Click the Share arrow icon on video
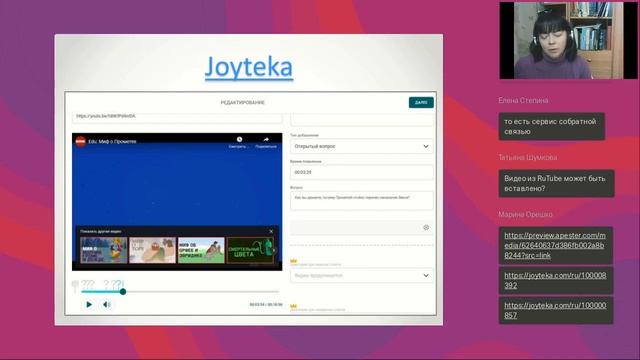The width and height of the screenshot is (640, 360). 266,140
